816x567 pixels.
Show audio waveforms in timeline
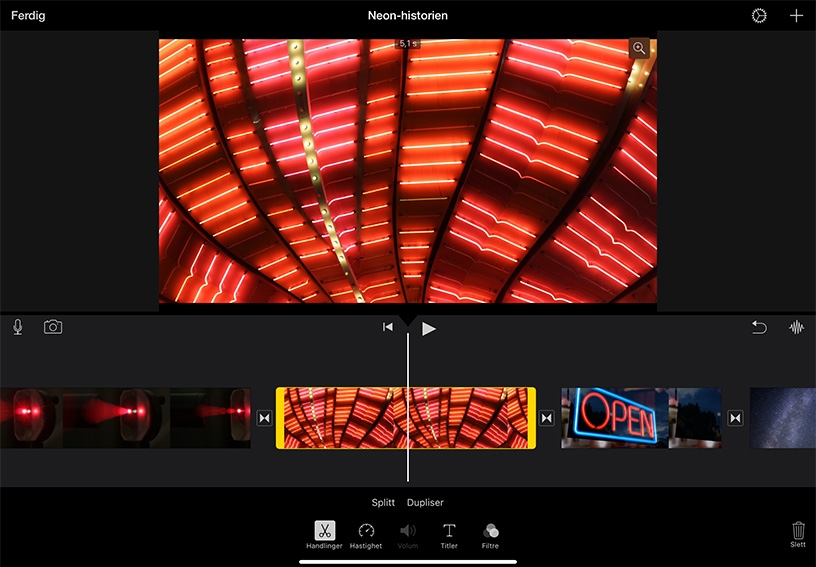pos(796,327)
